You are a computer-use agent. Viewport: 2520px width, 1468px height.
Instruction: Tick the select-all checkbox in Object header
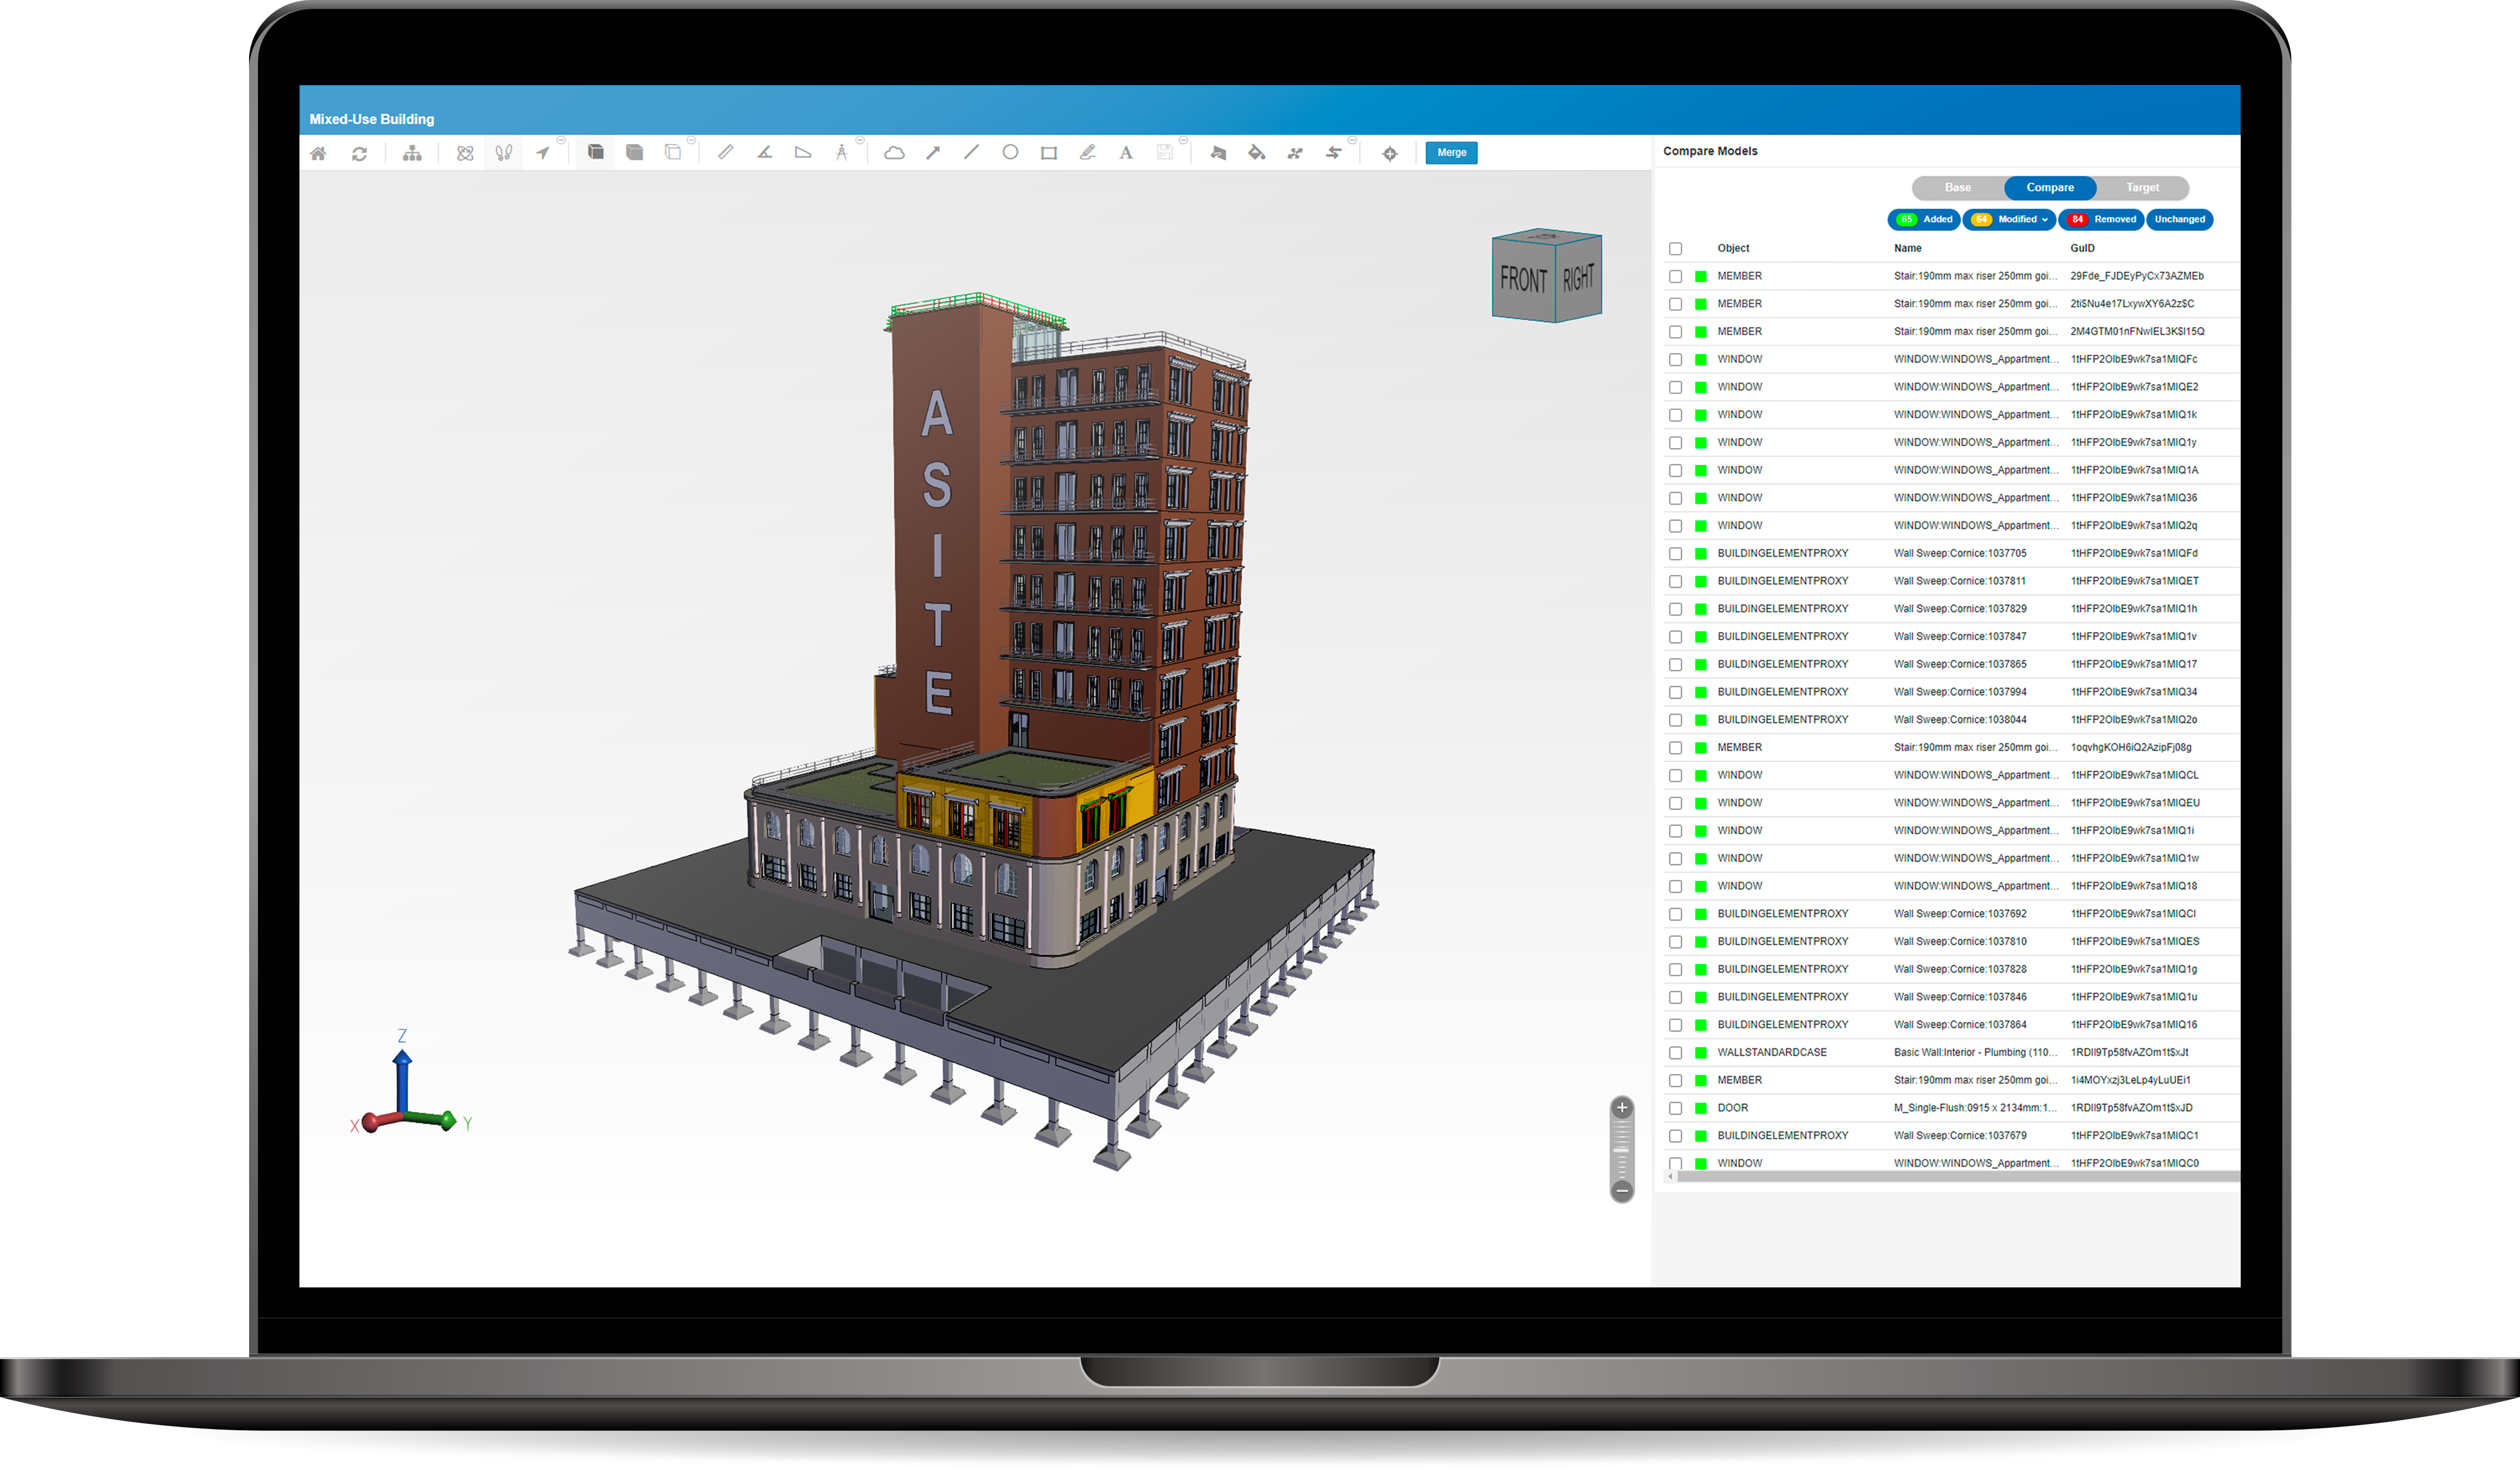(1676, 249)
